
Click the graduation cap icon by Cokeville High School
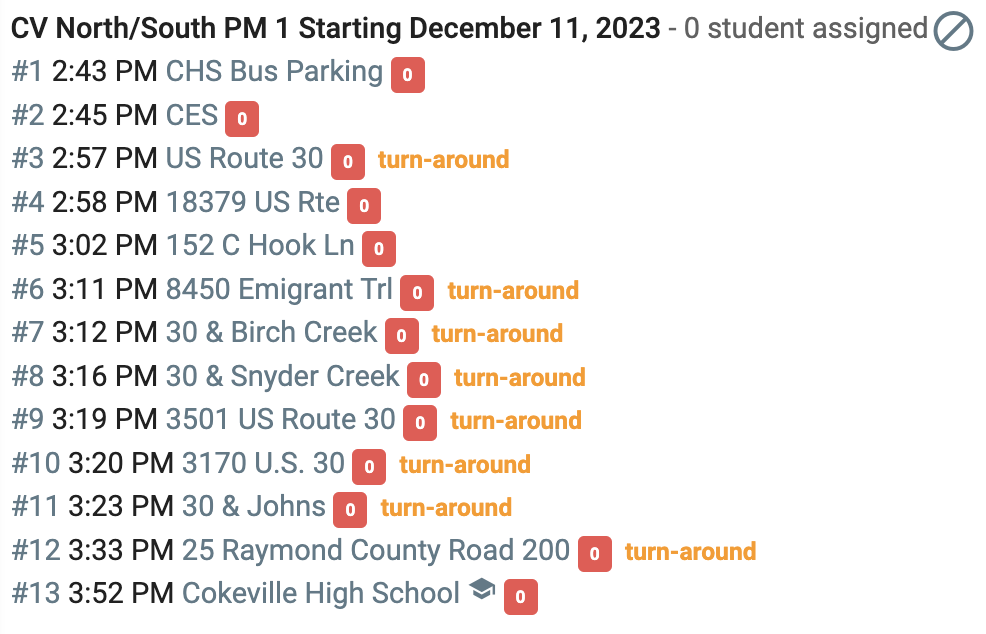pos(482,589)
